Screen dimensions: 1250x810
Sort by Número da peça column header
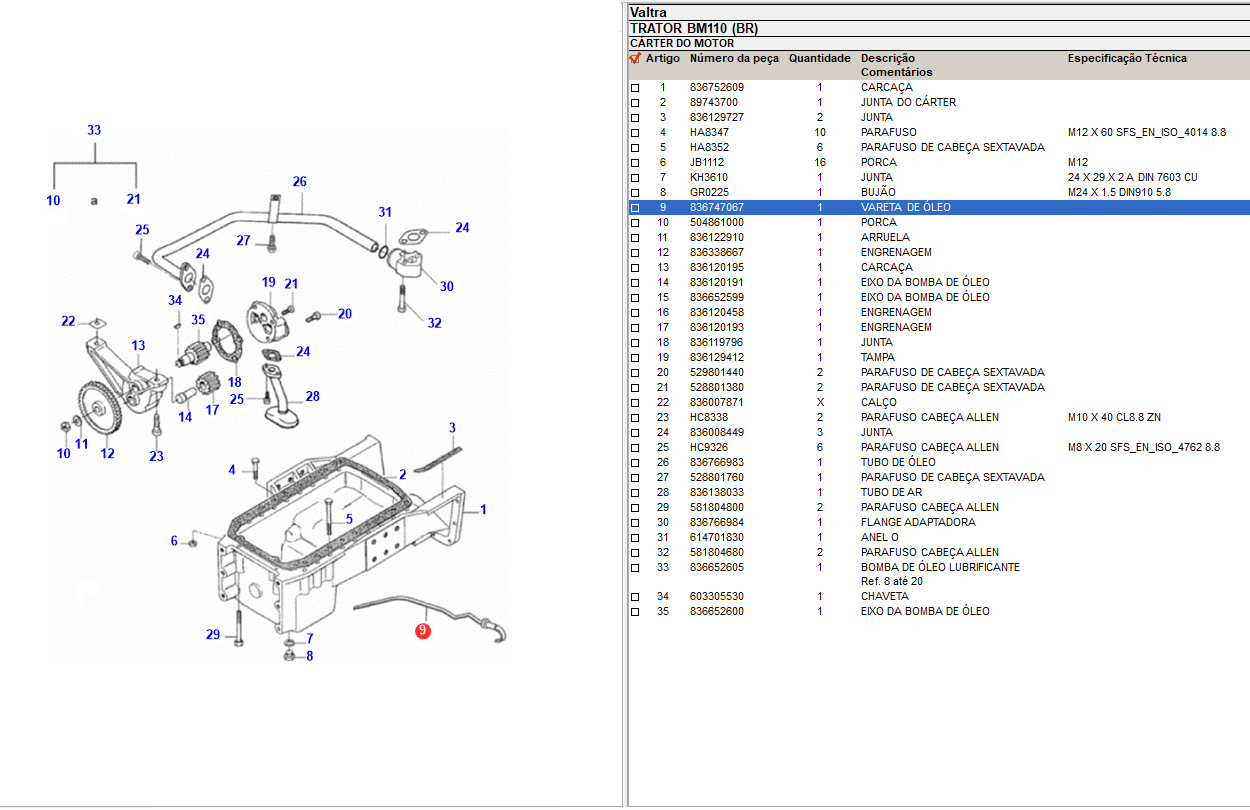[734, 58]
